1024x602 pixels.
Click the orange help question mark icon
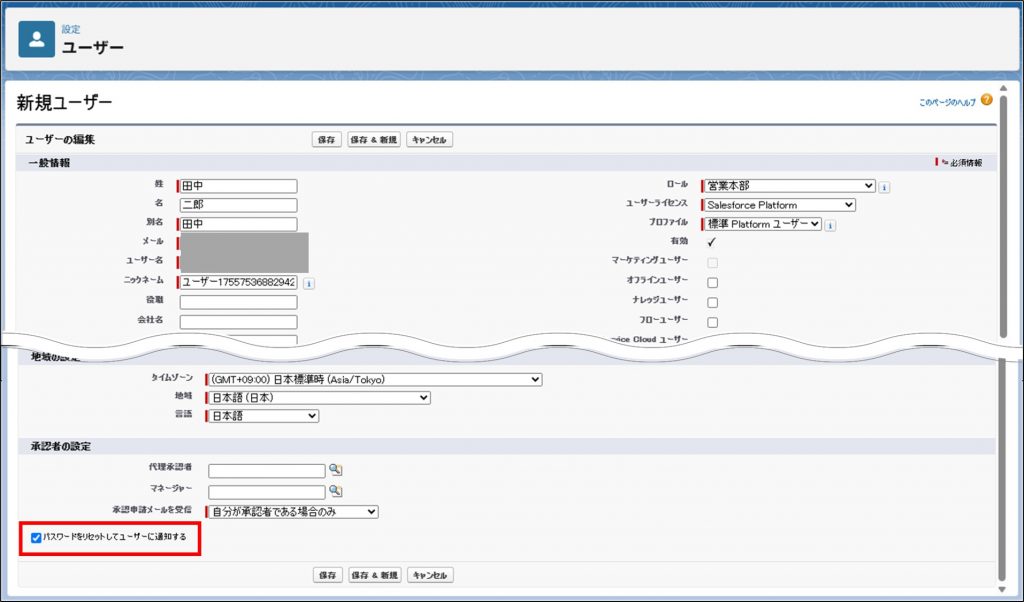[x=986, y=101]
